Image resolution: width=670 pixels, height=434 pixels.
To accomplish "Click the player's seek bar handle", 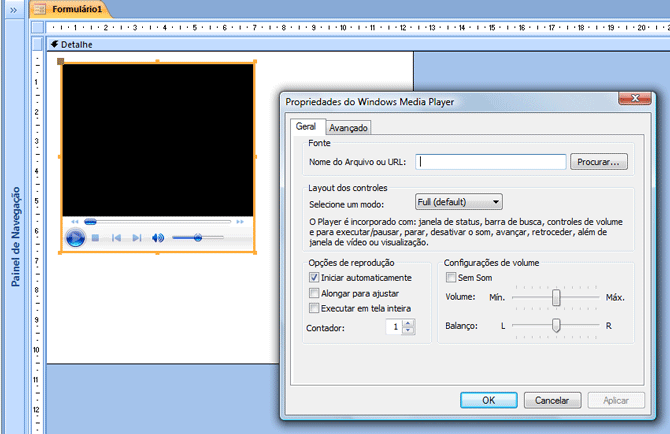I will coord(90,222).
